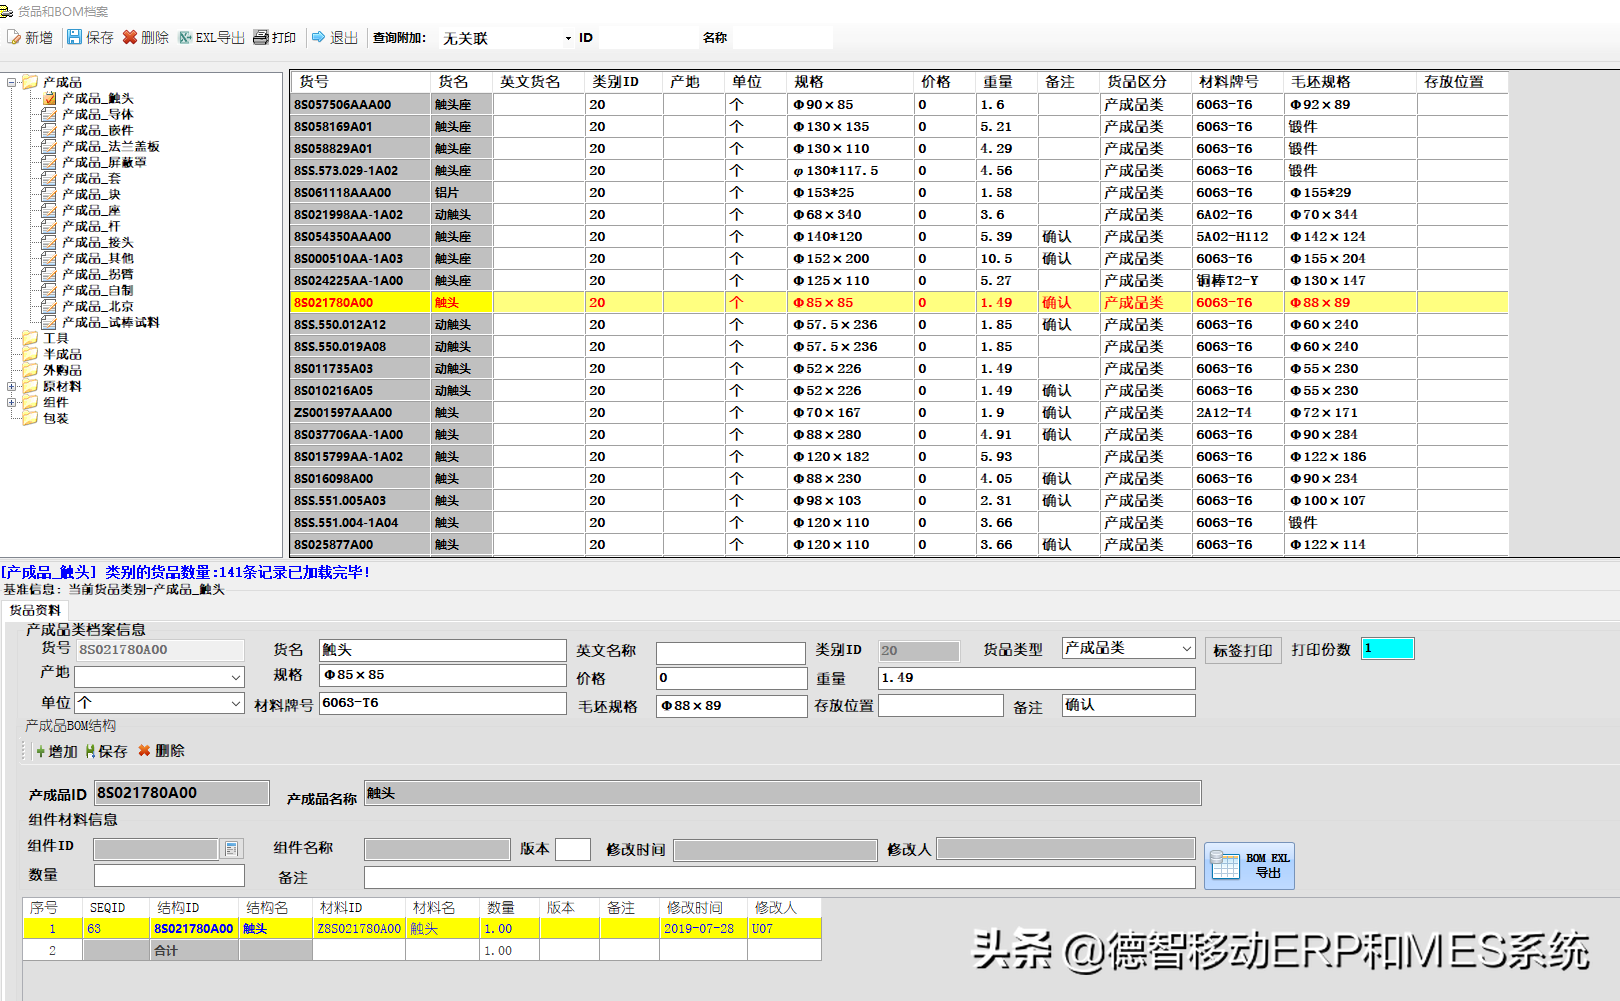Sort by the 货号 column header
The image size is (1620, 1001).
[x=361, y=82]
